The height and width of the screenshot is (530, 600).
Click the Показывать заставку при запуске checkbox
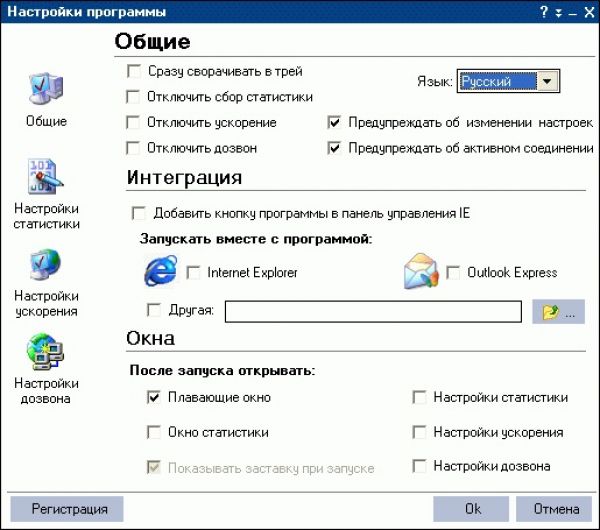[x=154, y=468]
